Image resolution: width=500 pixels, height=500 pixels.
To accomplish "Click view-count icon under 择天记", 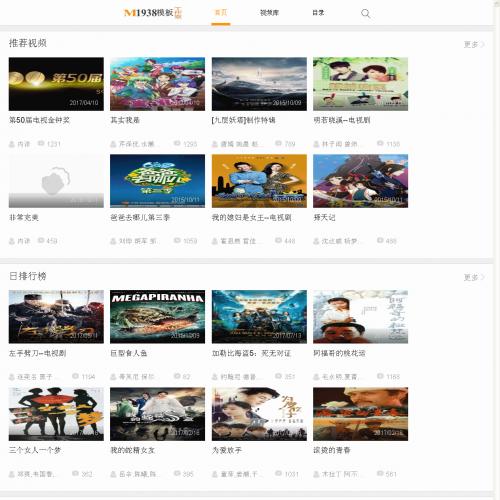I will coord(380,241).
